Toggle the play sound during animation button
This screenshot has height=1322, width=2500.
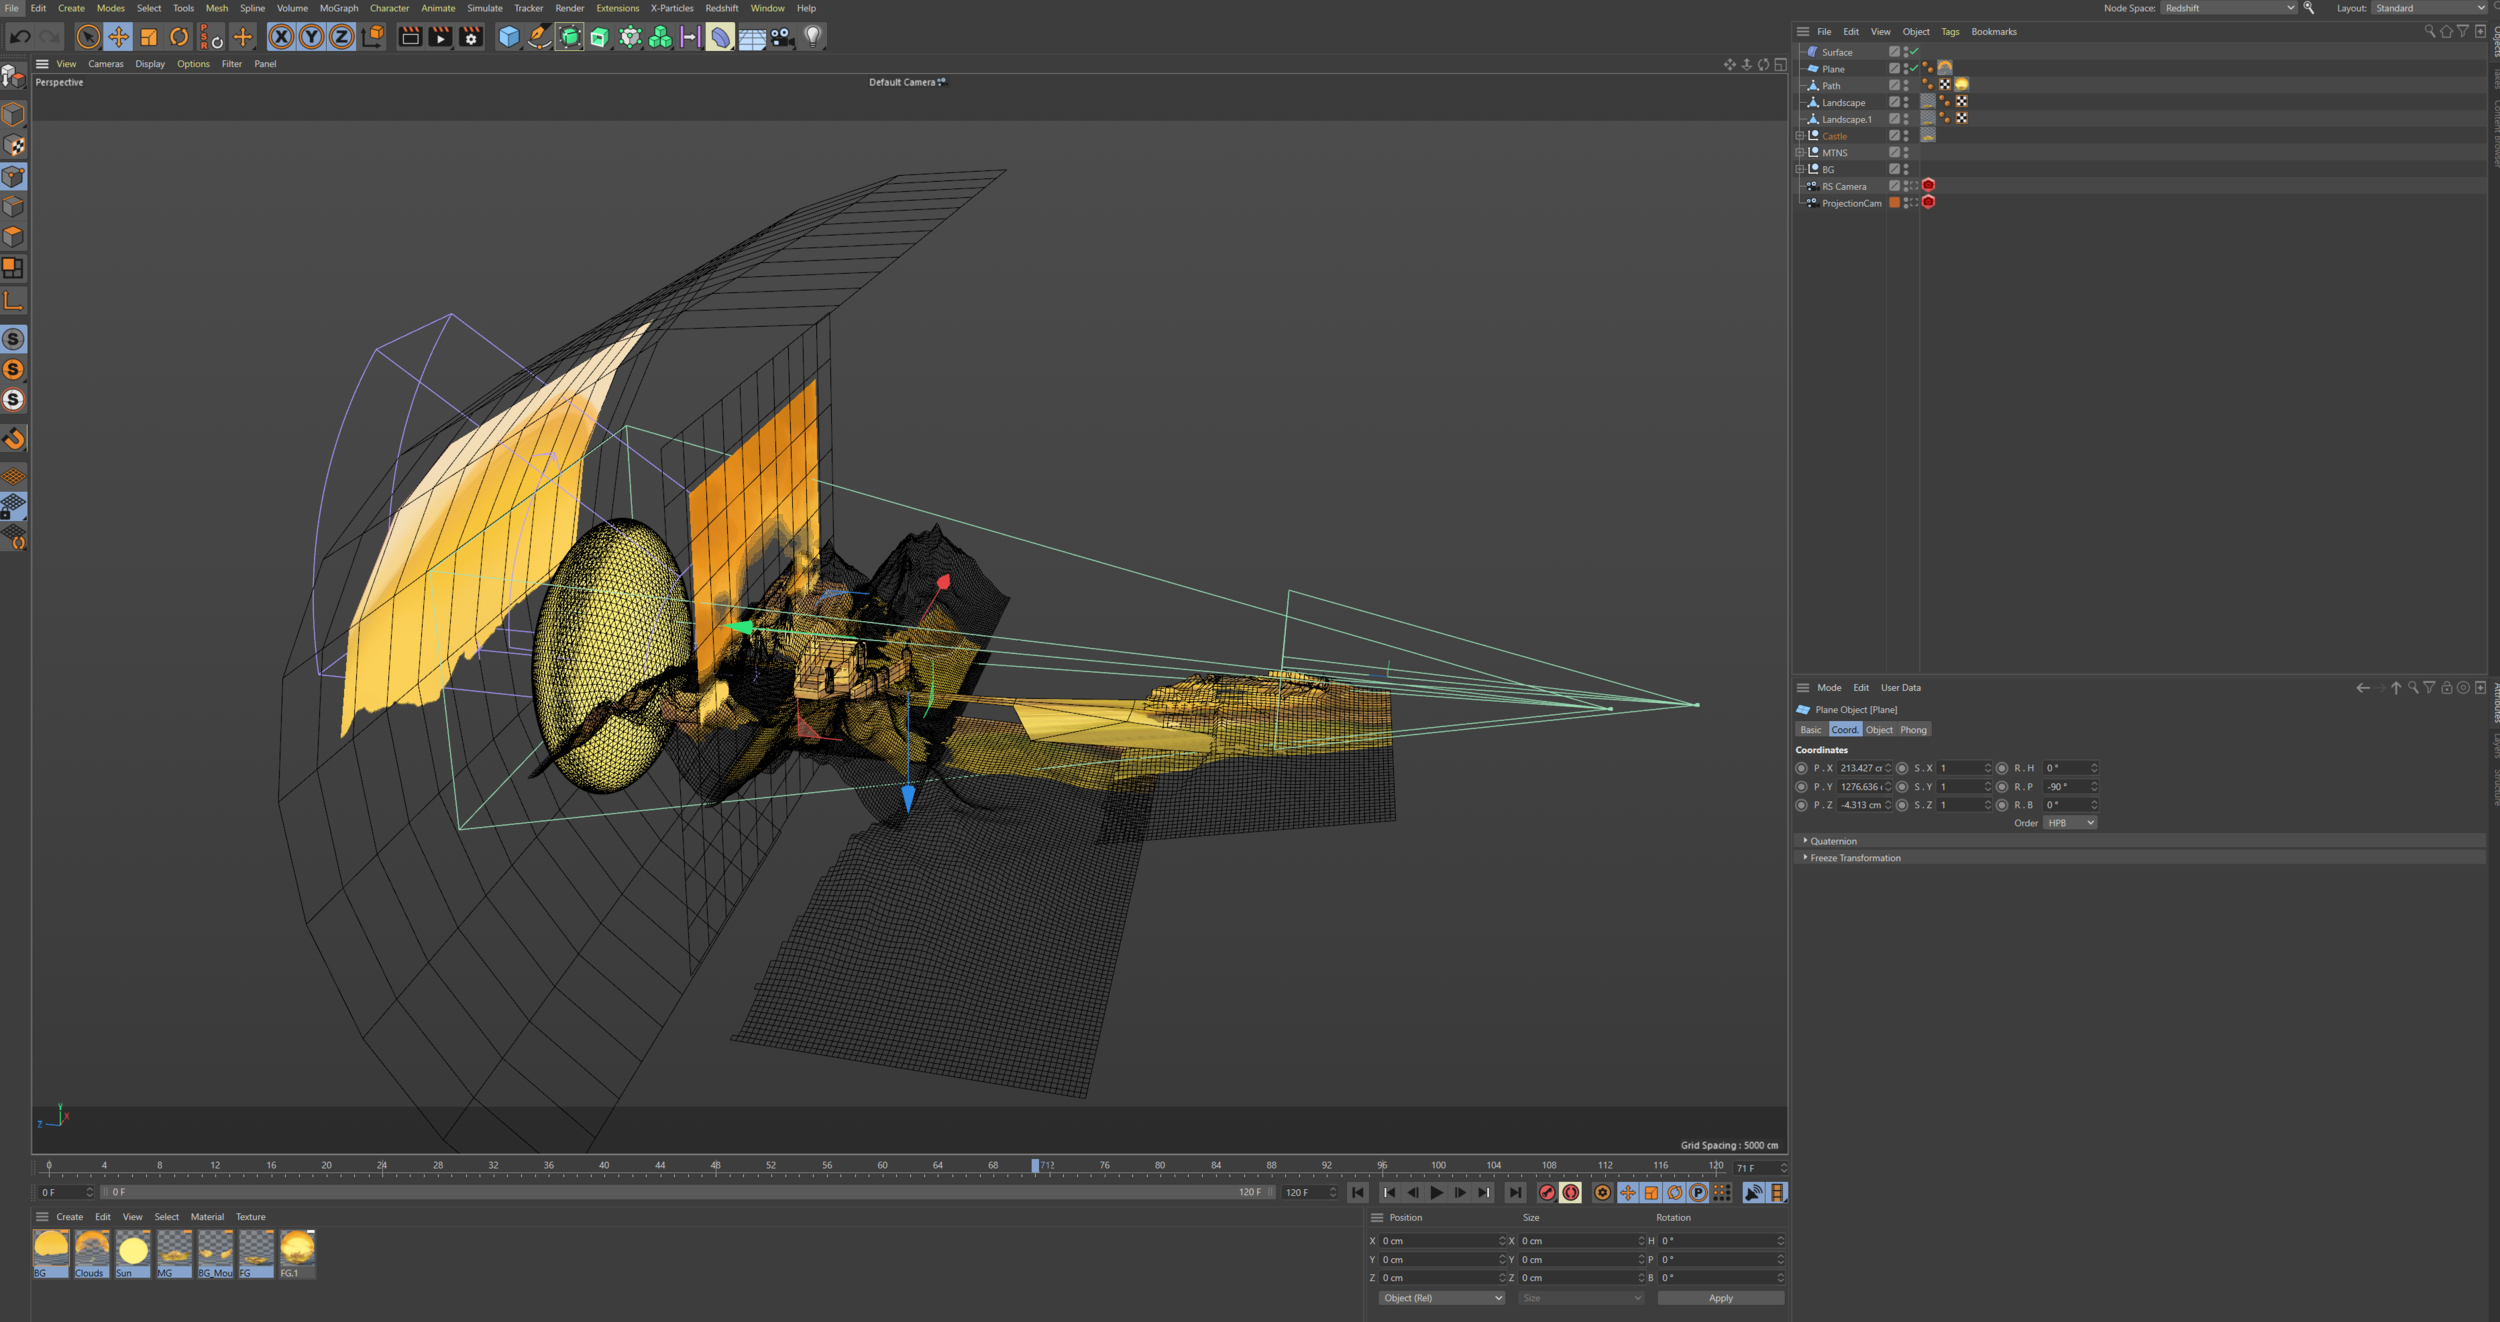point(1753,1192)
